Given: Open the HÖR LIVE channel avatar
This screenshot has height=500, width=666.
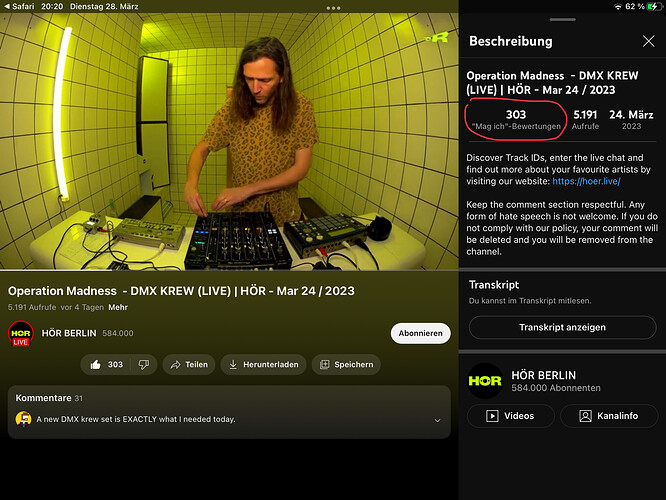Looking at the screenshot, I should tap(20, 334).
